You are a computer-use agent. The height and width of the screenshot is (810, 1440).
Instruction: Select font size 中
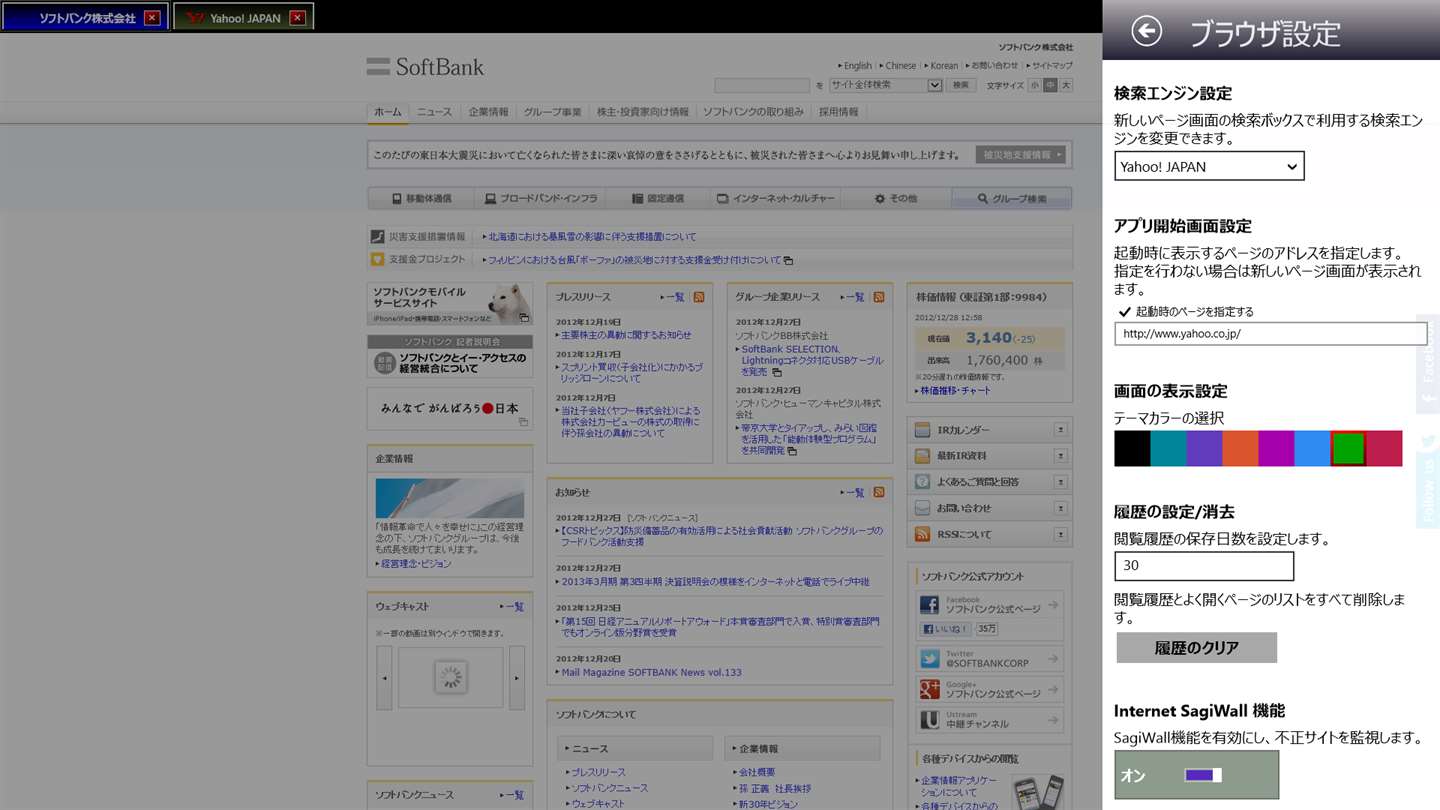tap(1050, 85)
